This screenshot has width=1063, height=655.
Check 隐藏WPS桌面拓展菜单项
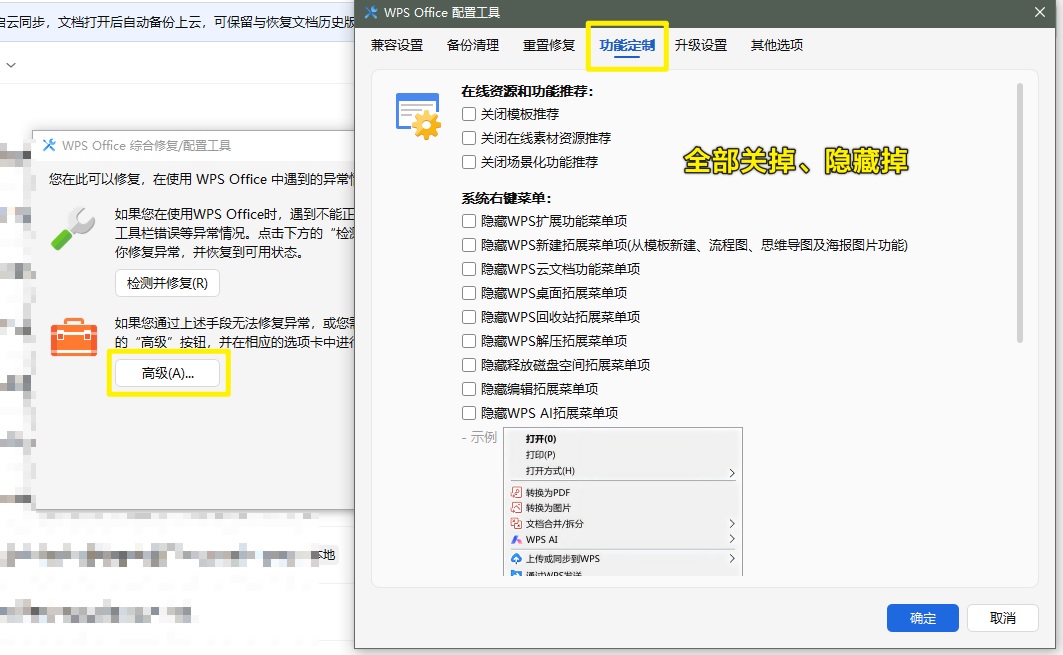(x=468, y=293)
